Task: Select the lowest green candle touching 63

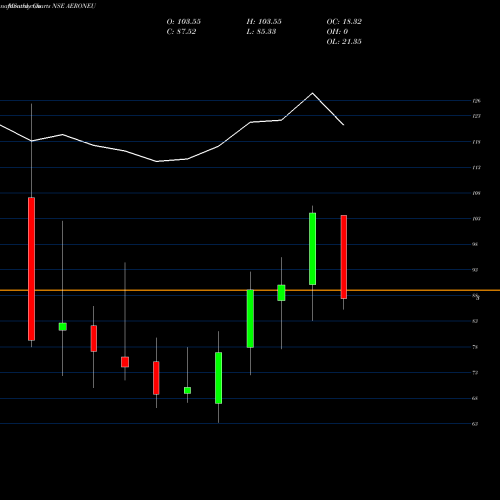Action: (218, 378)
